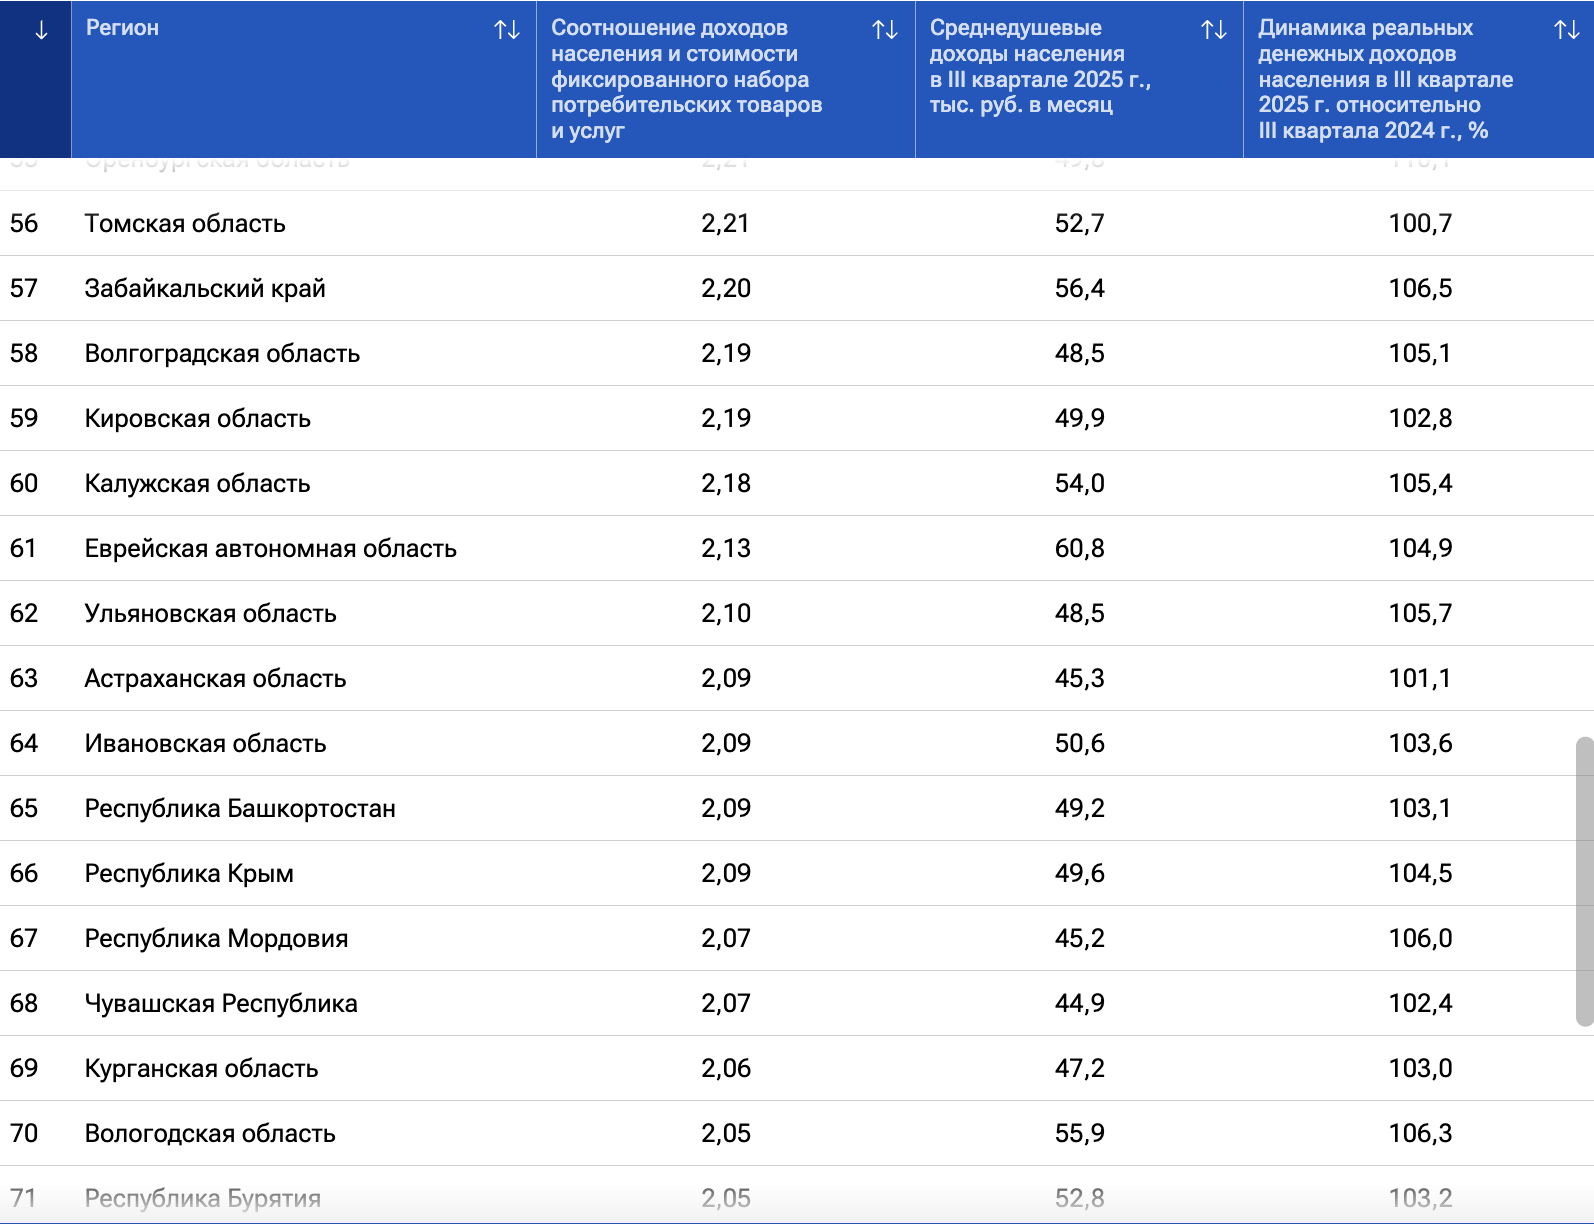The image size is (1594, 1224).
Task: Click rank number 63 for Астраханская область
Action: (x=24, y=678)
